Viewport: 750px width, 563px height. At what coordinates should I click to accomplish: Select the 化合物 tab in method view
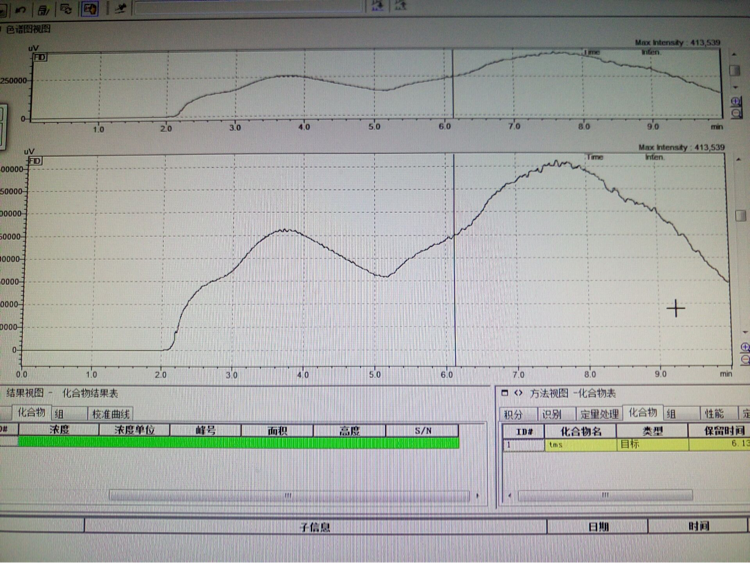(642, 412)
